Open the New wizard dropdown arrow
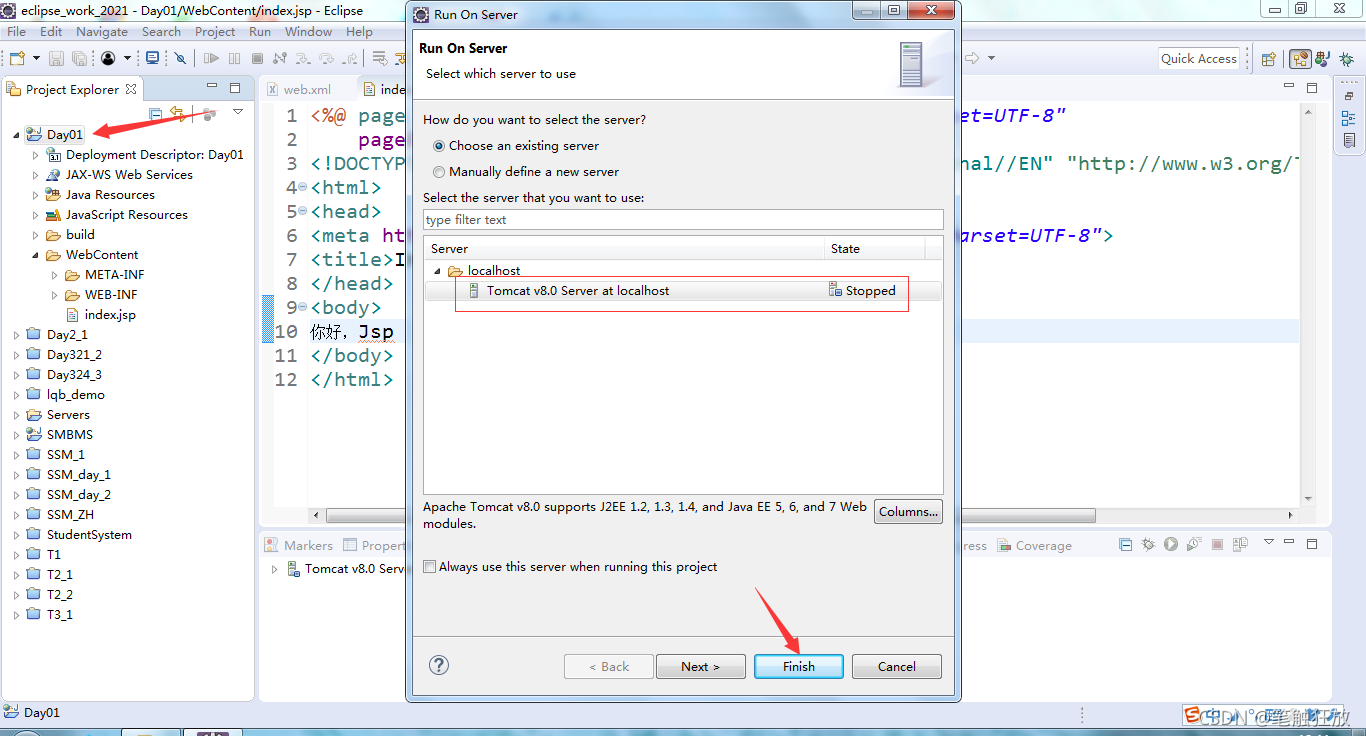Image resolution: width=1366 pixels, height=736 pixels. 36,59
